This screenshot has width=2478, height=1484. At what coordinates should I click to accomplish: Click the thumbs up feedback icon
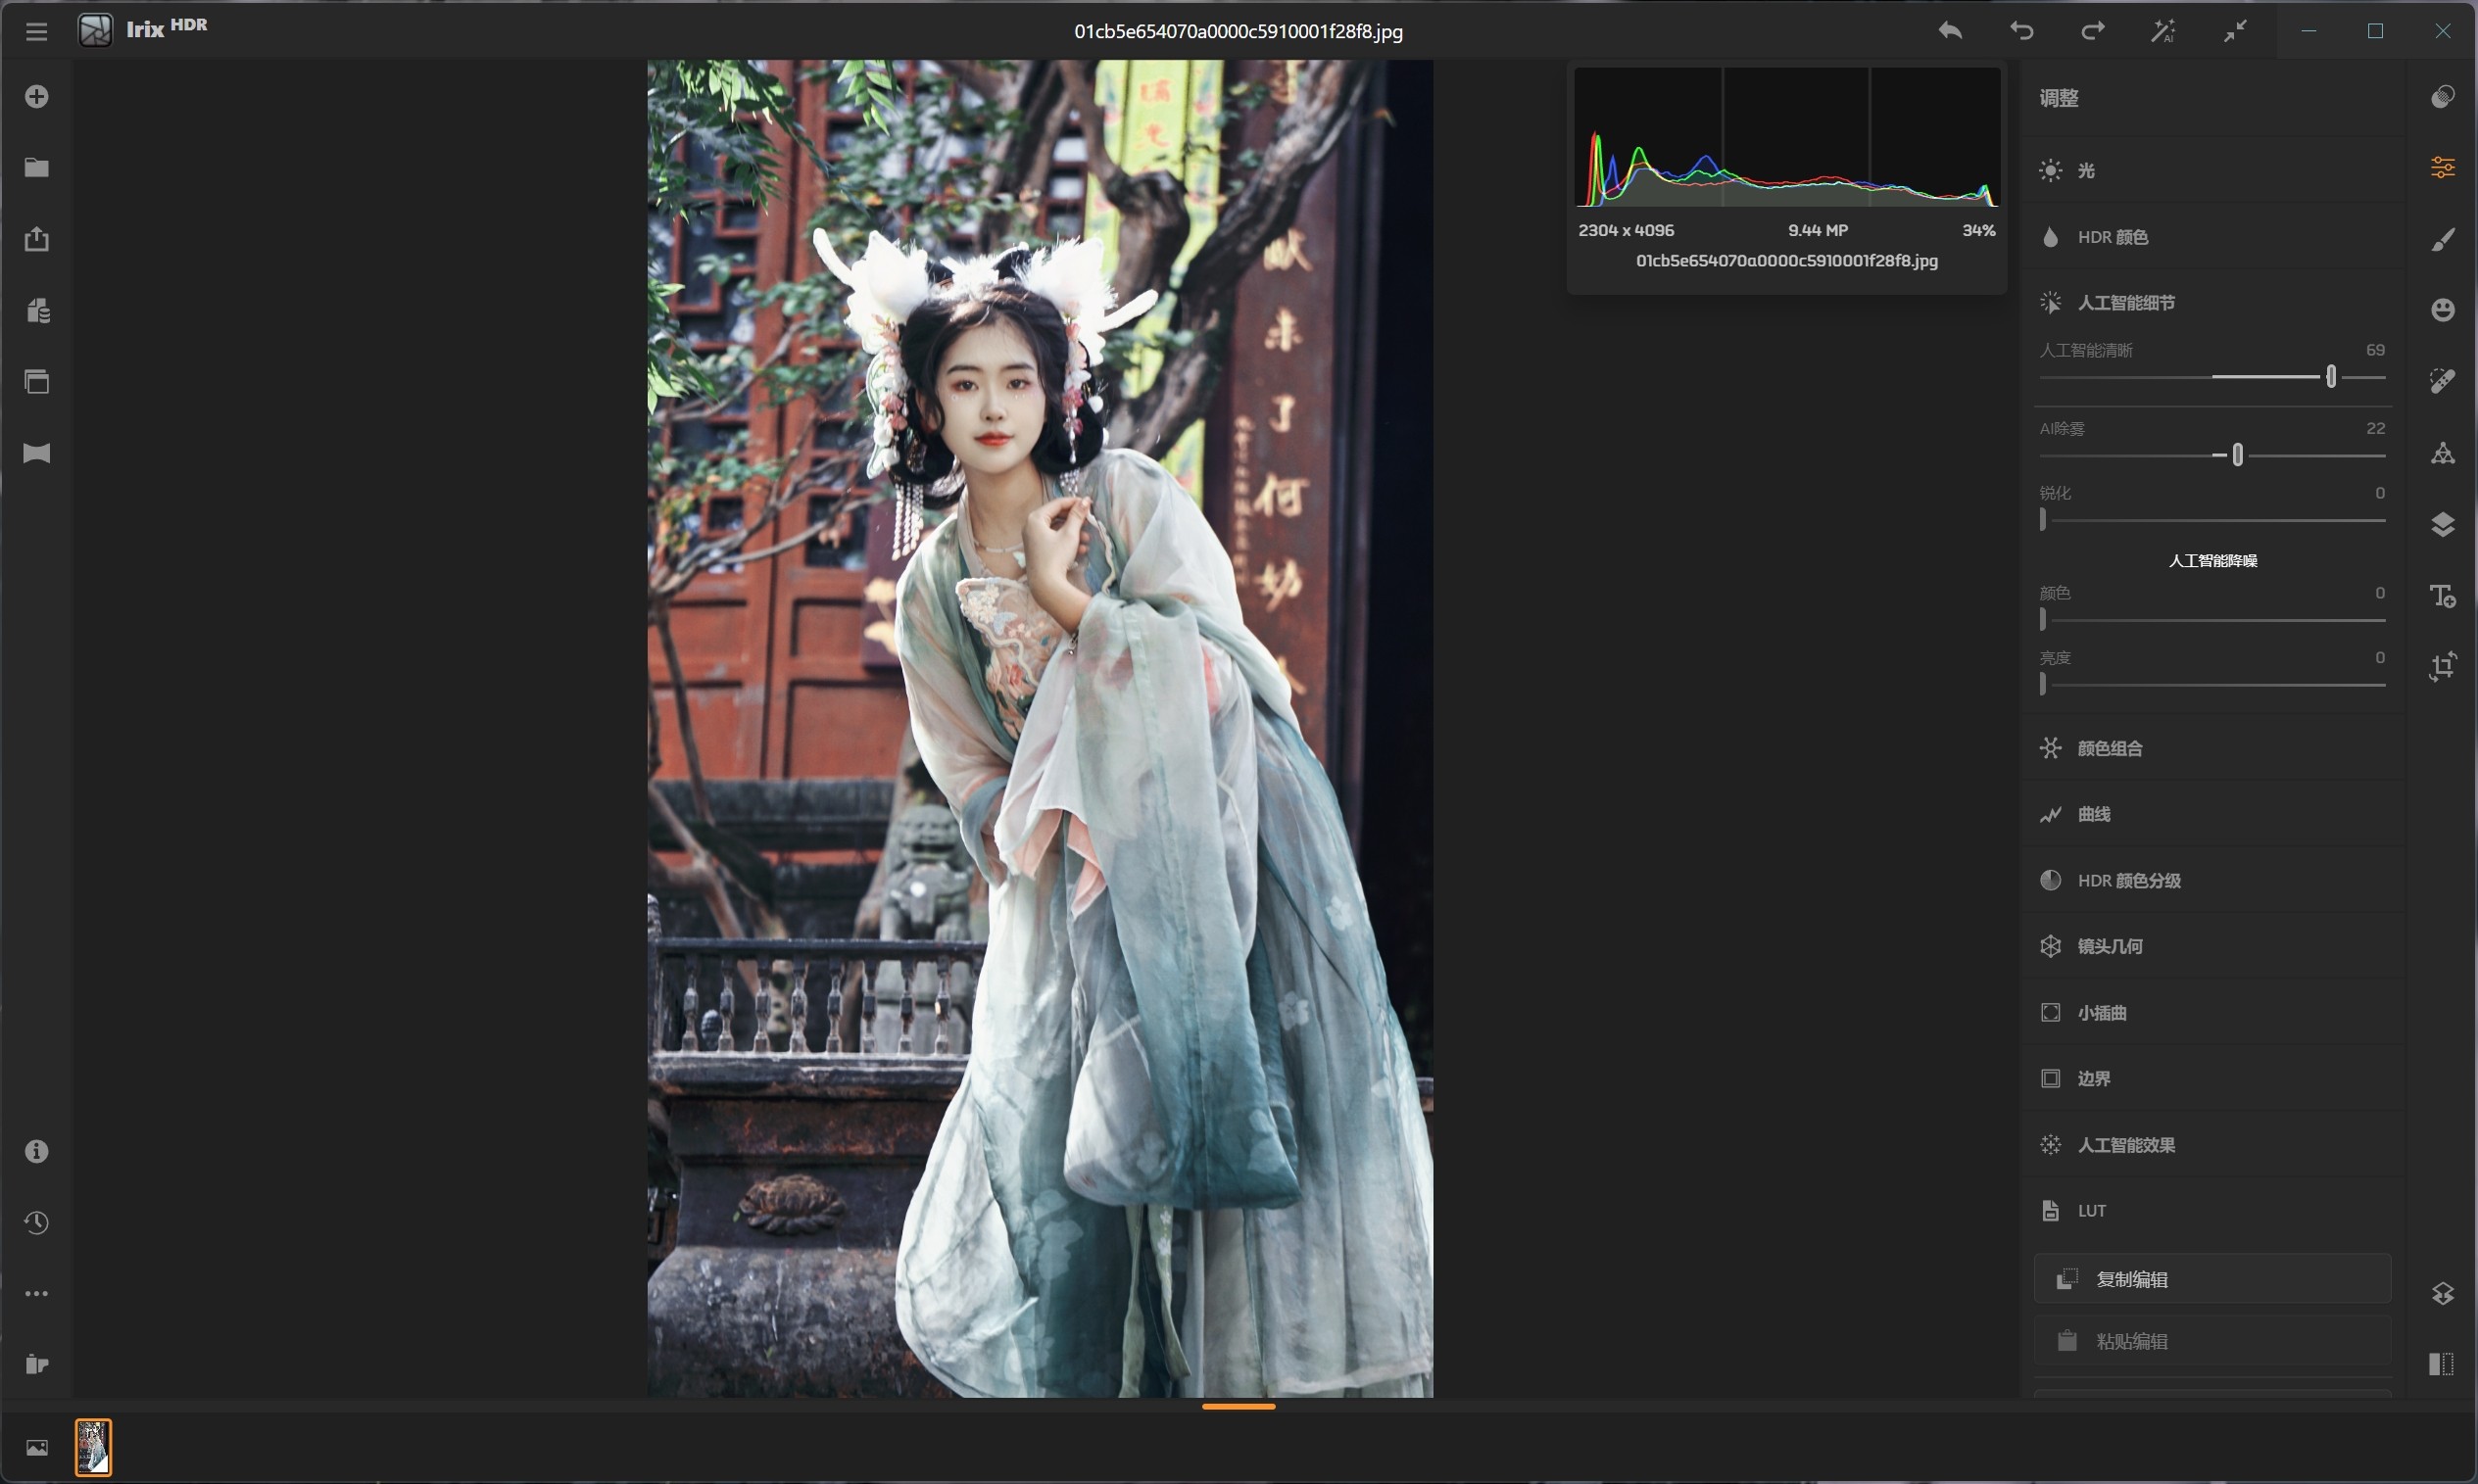(x=37, y=1364)
